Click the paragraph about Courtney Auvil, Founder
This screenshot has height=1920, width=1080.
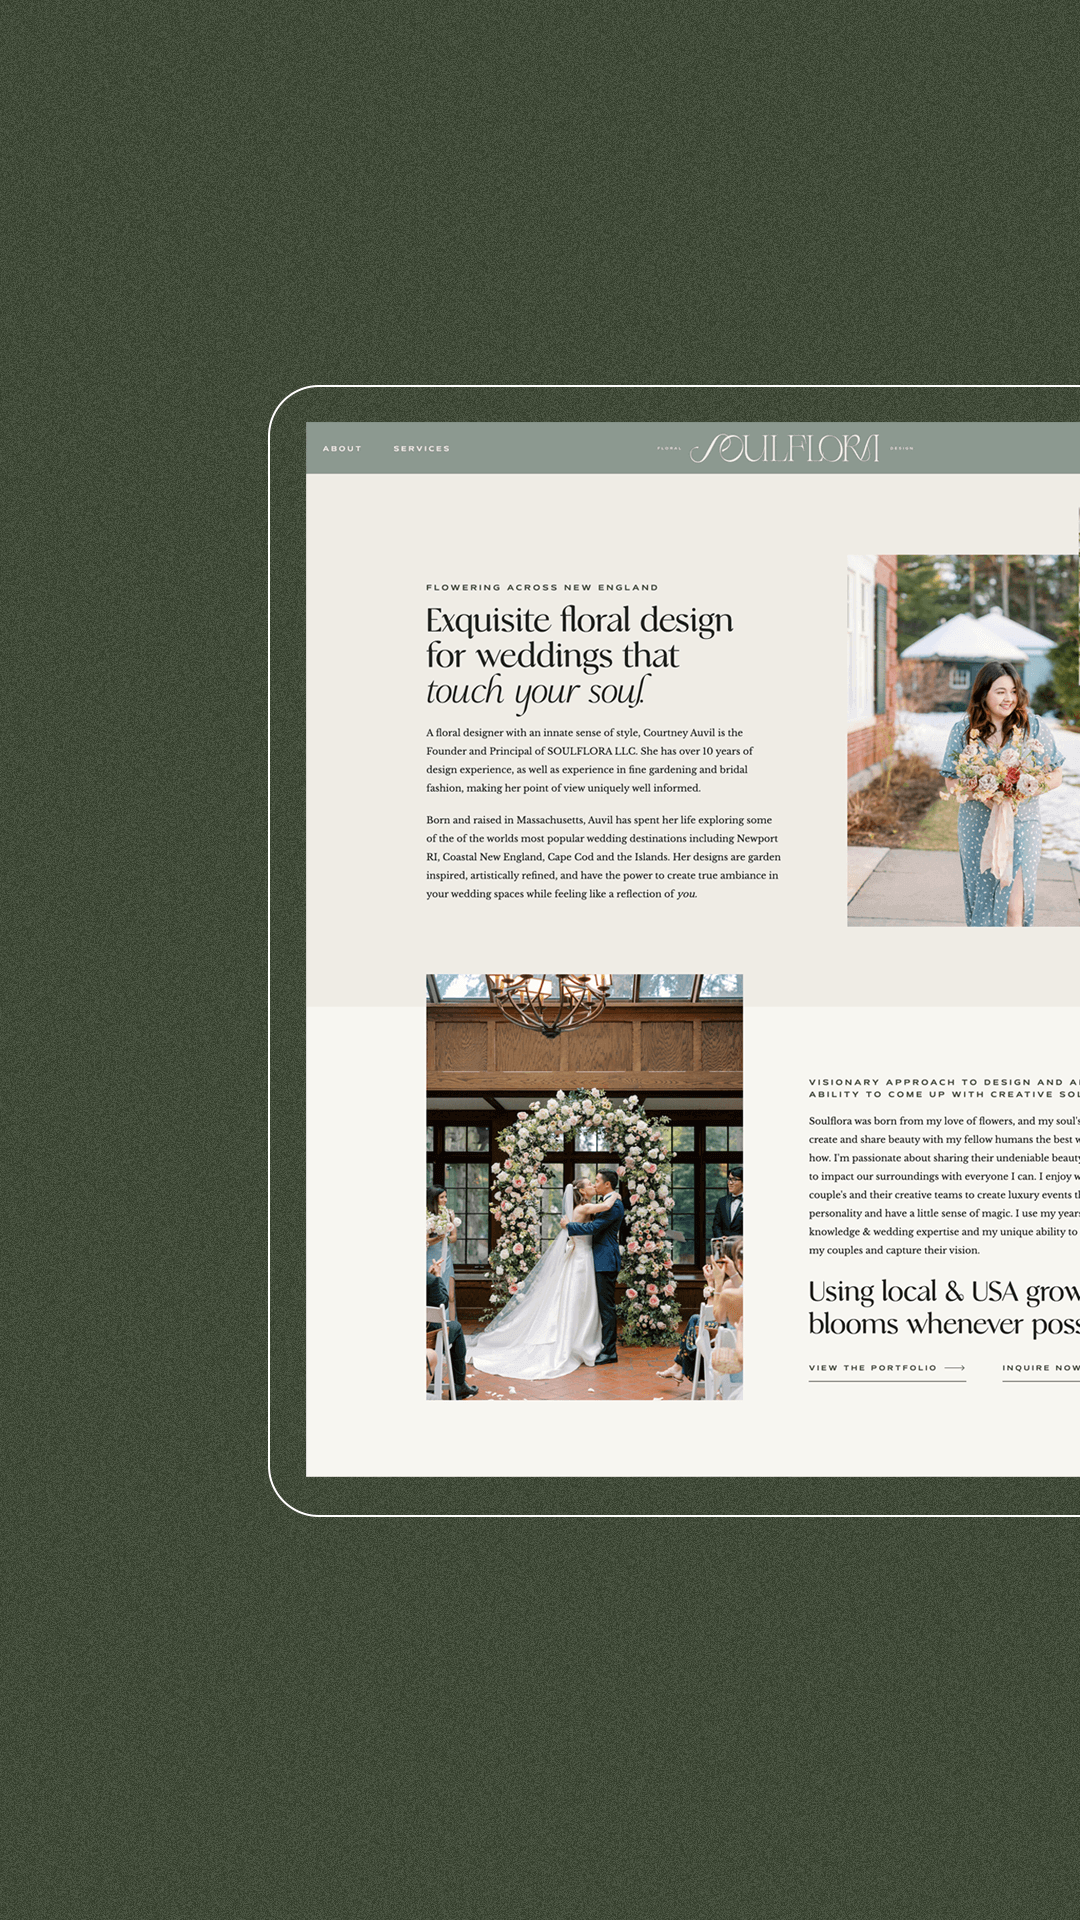coord(590,760)
